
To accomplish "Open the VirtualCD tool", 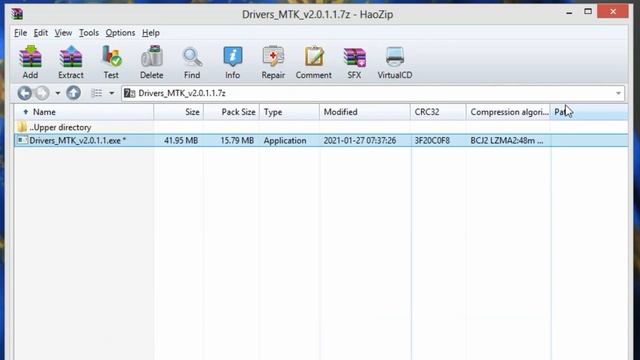I will [395, 62].
